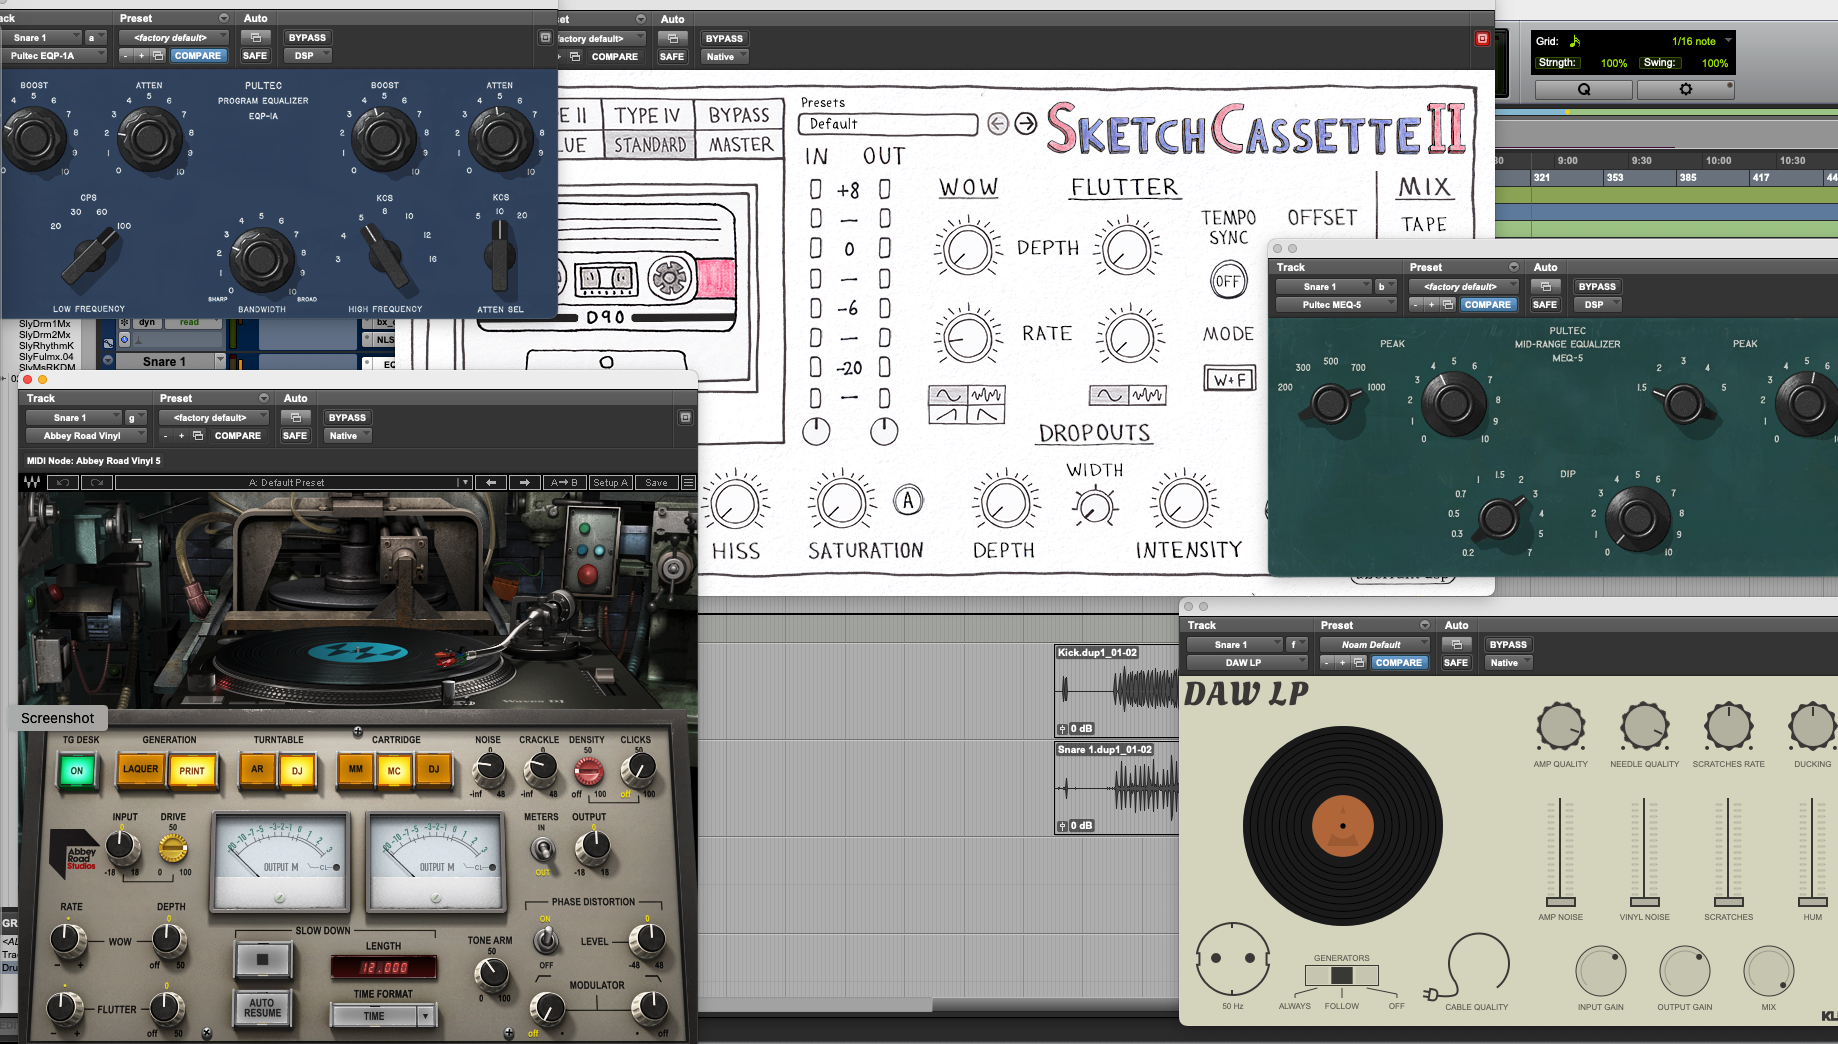Screen dimensions: 1838x1044
Task: Toggle the TG Desk ON button
Action: coord(77,770)
